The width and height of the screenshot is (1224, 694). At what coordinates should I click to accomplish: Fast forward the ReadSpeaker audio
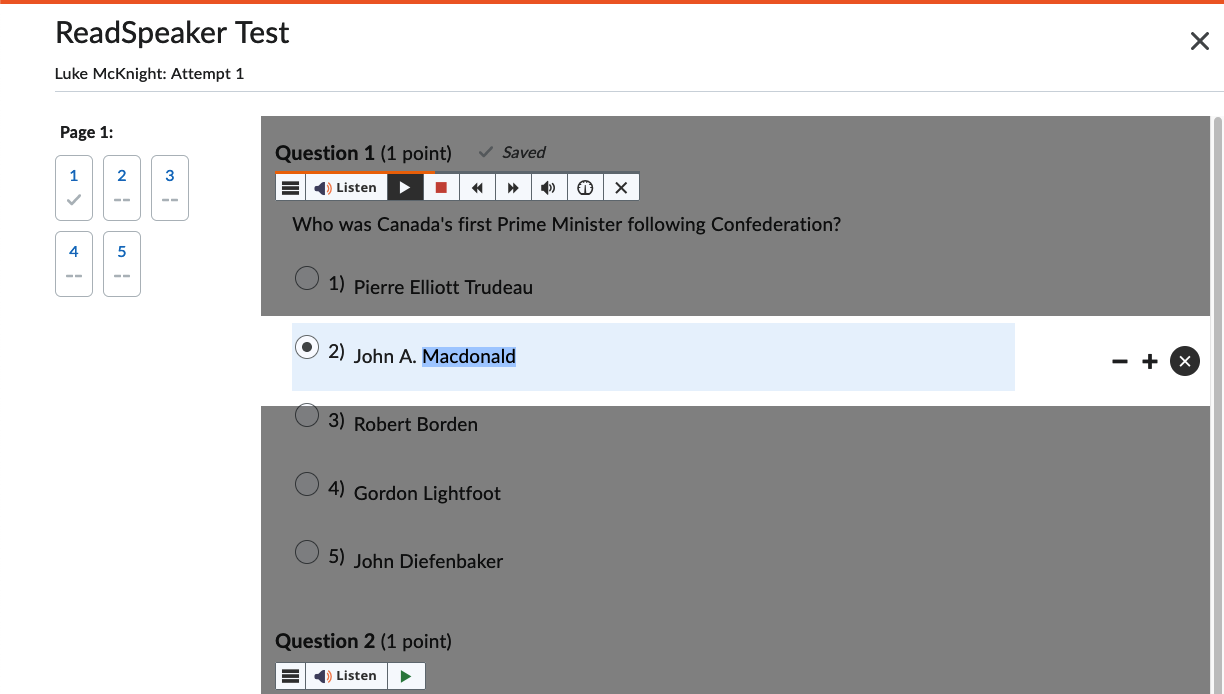tap(513, 187)
